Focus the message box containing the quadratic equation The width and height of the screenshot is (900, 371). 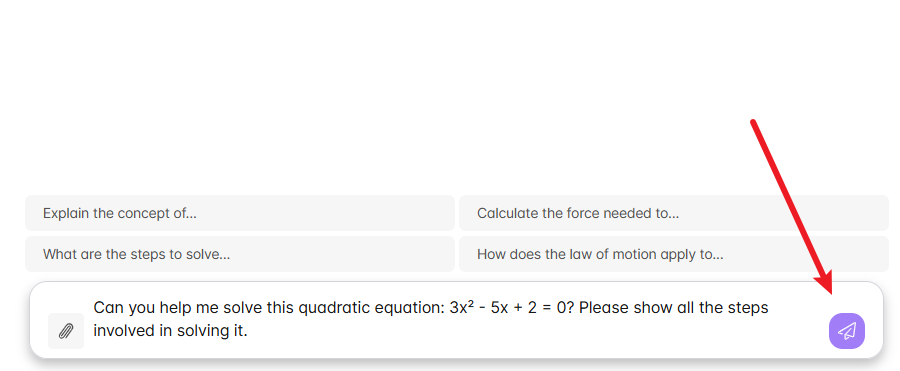click(456, 320)
